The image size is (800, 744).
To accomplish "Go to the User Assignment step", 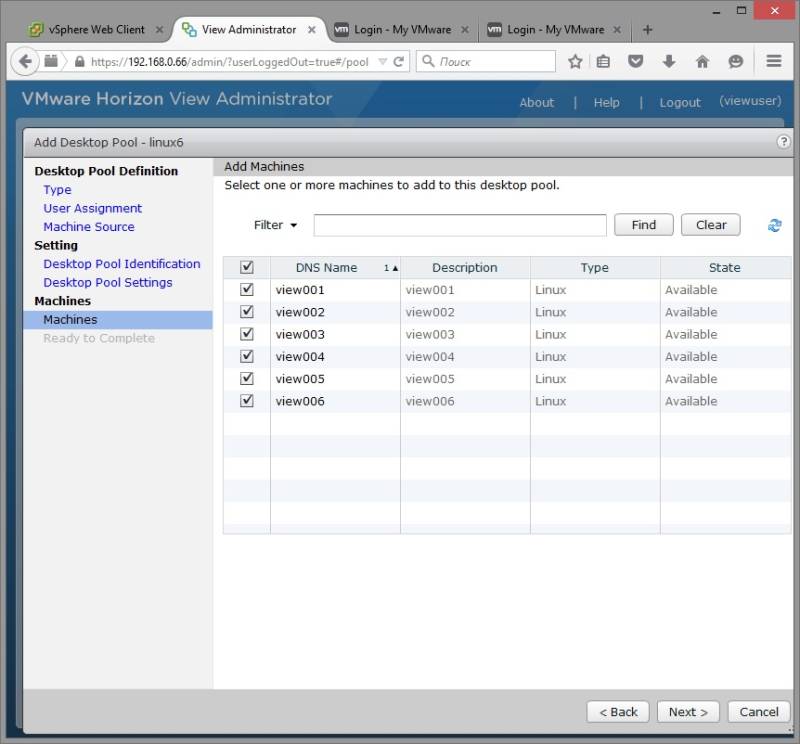I will 92,208.
